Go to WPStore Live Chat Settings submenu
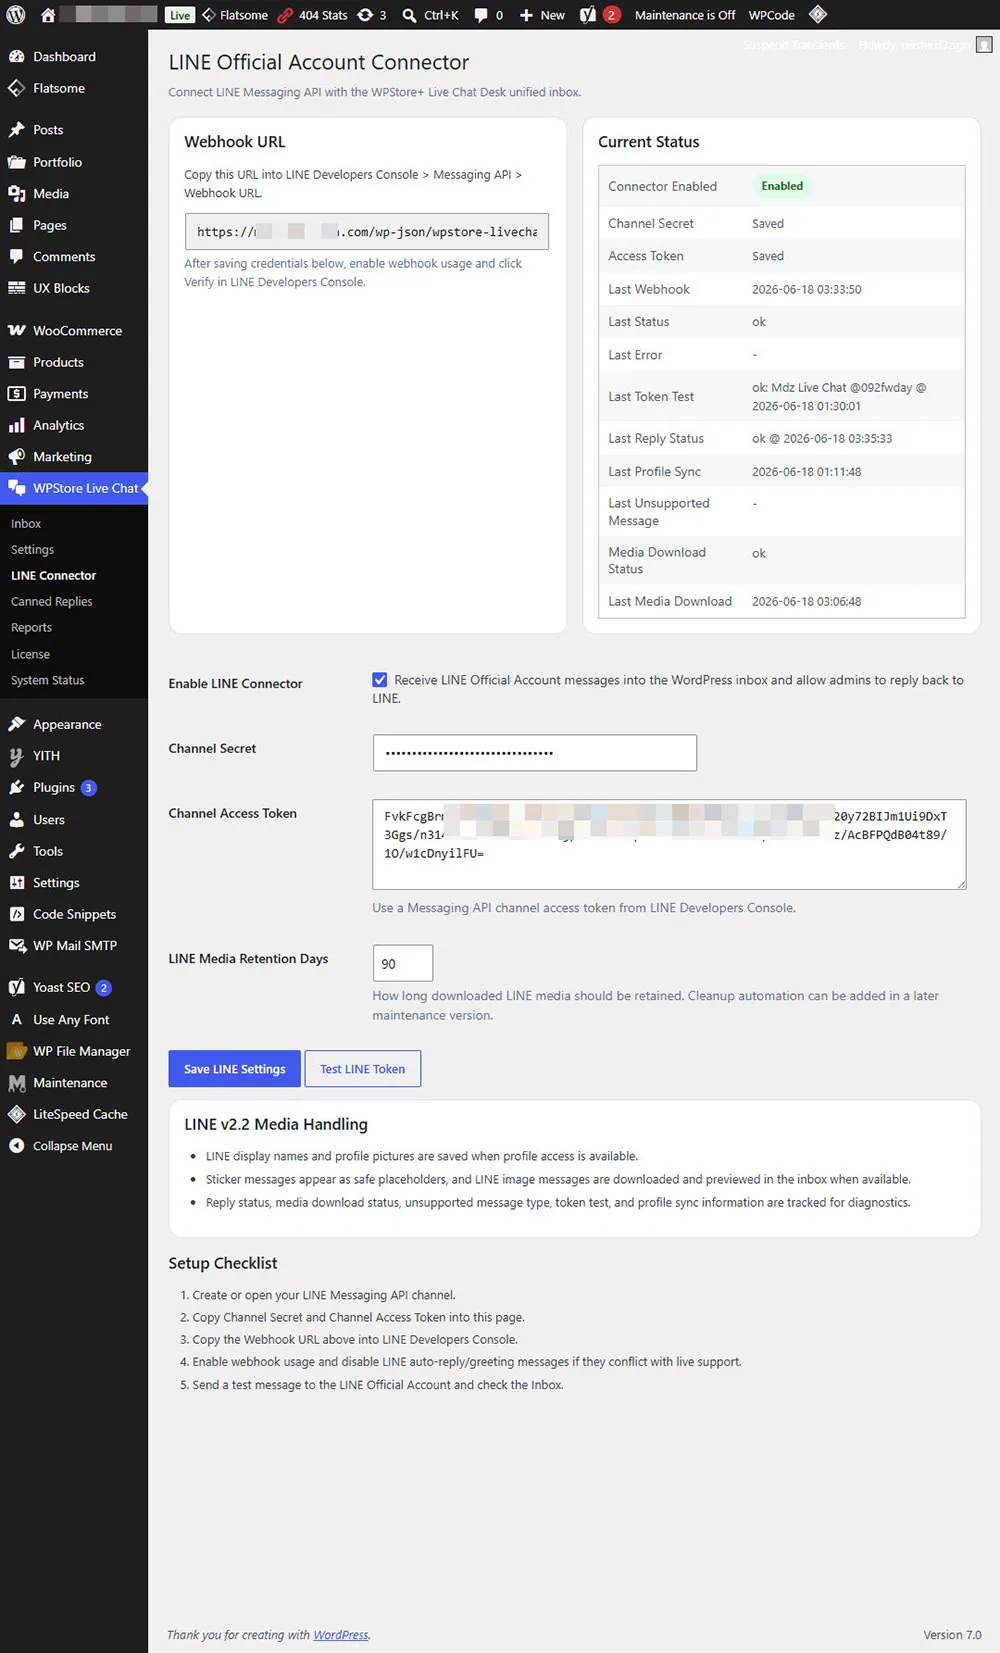The image size is (1000, 1653). point(32,550)
